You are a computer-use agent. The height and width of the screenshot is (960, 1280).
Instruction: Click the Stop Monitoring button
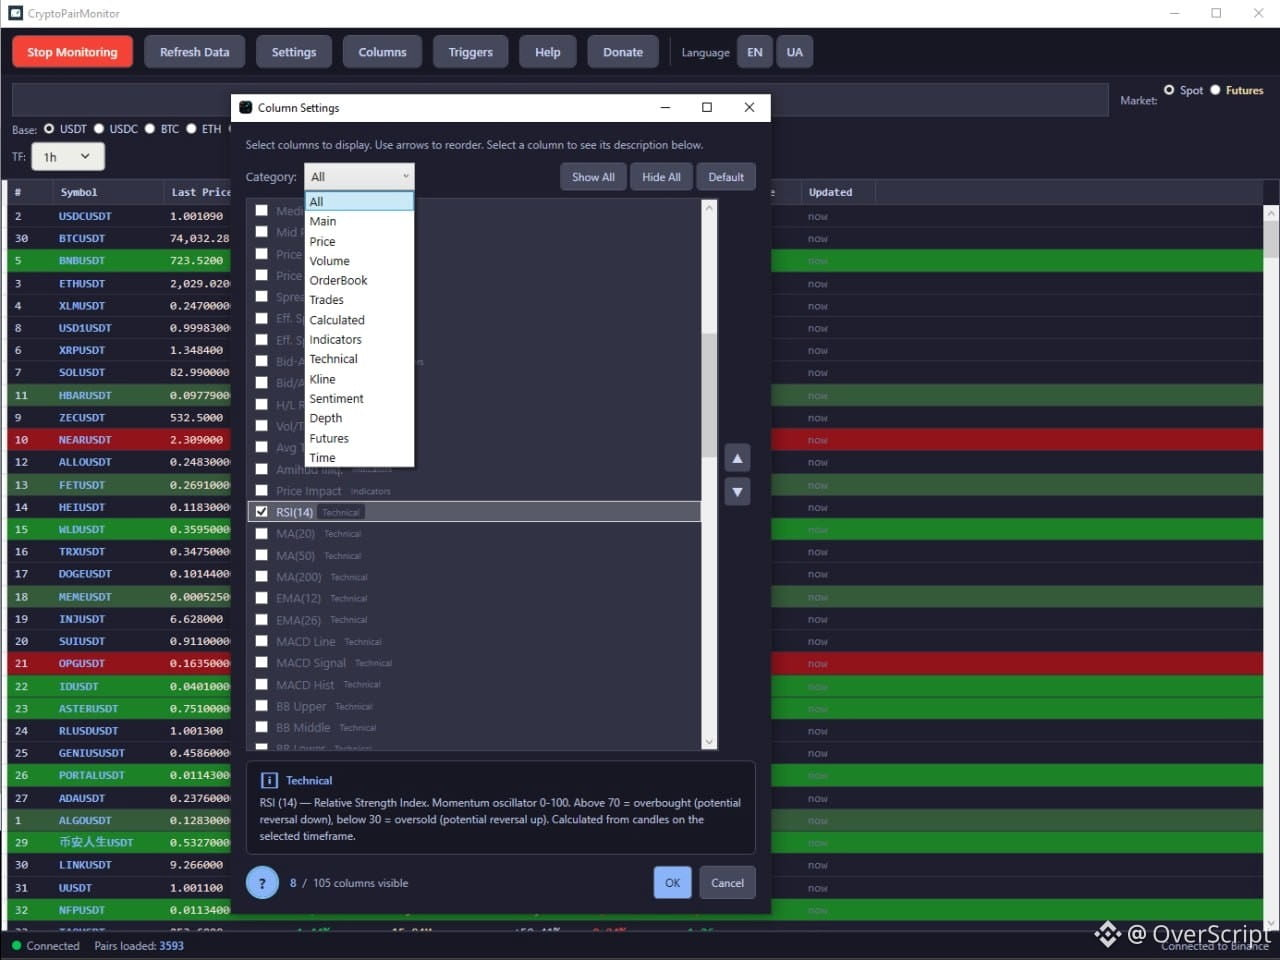[72, 52]
